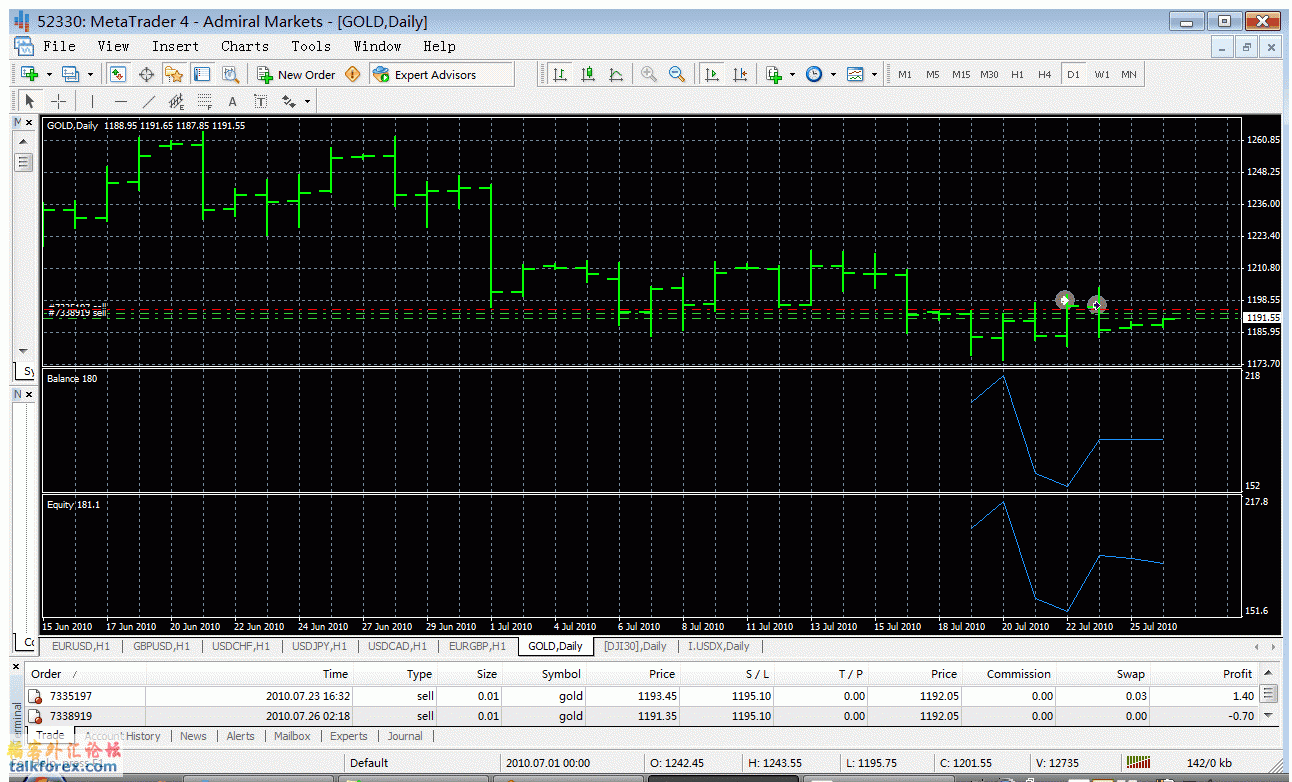This screenshot has height=782, width=1292.
Task: Expand the Indicators dropdown arrow
Action: tap(793, 74)
